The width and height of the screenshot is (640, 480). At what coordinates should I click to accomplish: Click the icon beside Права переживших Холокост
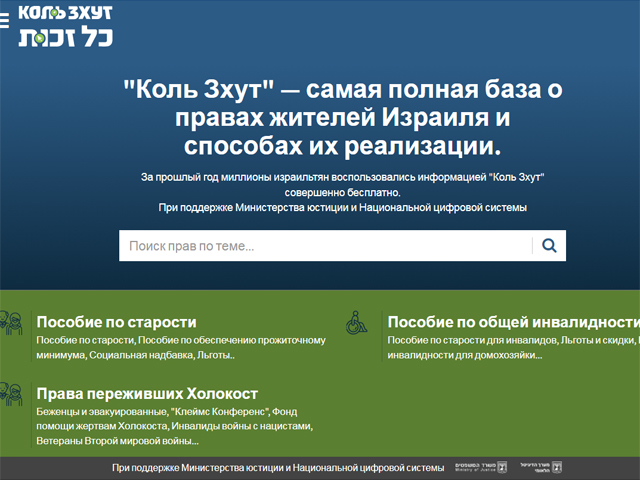(x=11, y=394)
